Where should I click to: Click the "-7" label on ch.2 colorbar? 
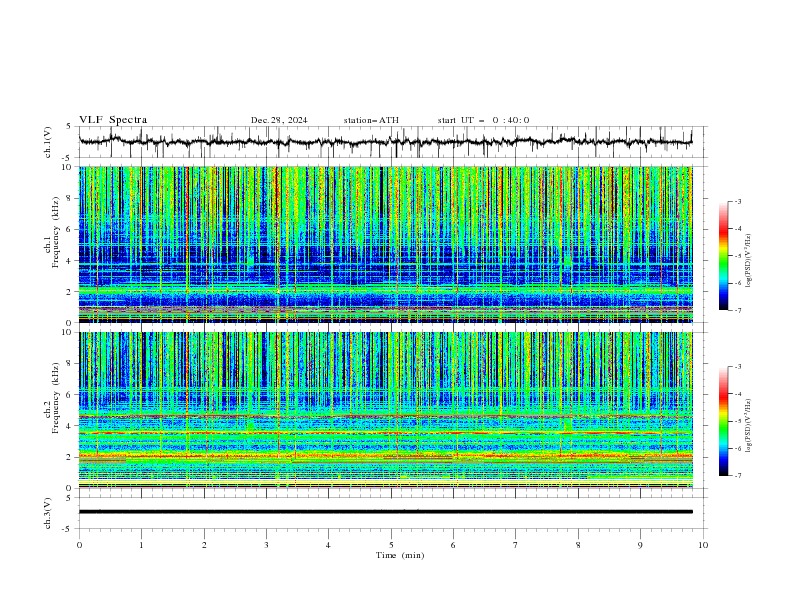click(738, 476)
